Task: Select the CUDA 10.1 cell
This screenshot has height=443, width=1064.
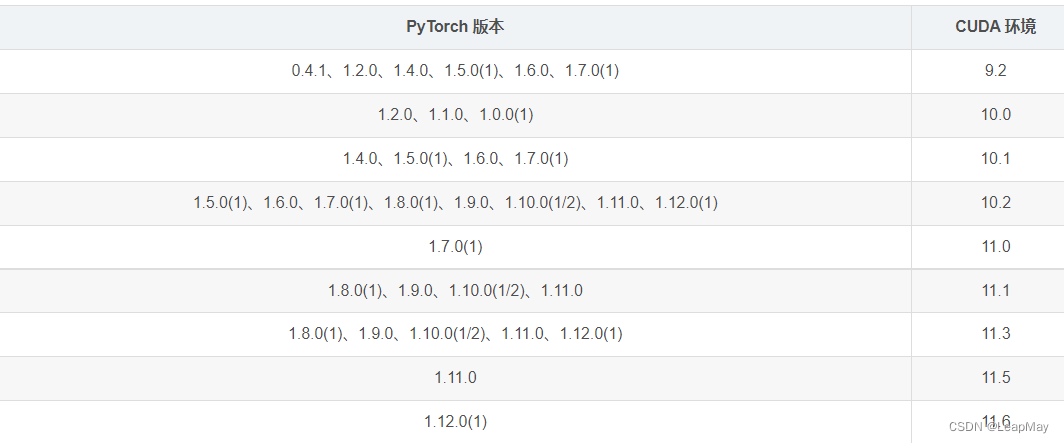Action: (995, 159)
